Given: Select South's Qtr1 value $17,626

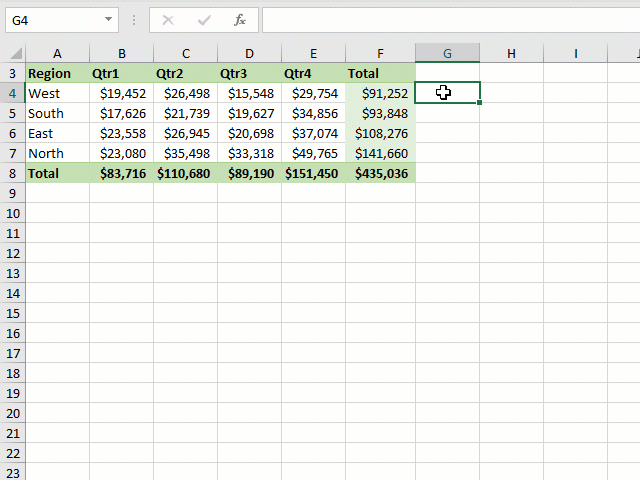Looking at the screenshot, I should point(121,113).
